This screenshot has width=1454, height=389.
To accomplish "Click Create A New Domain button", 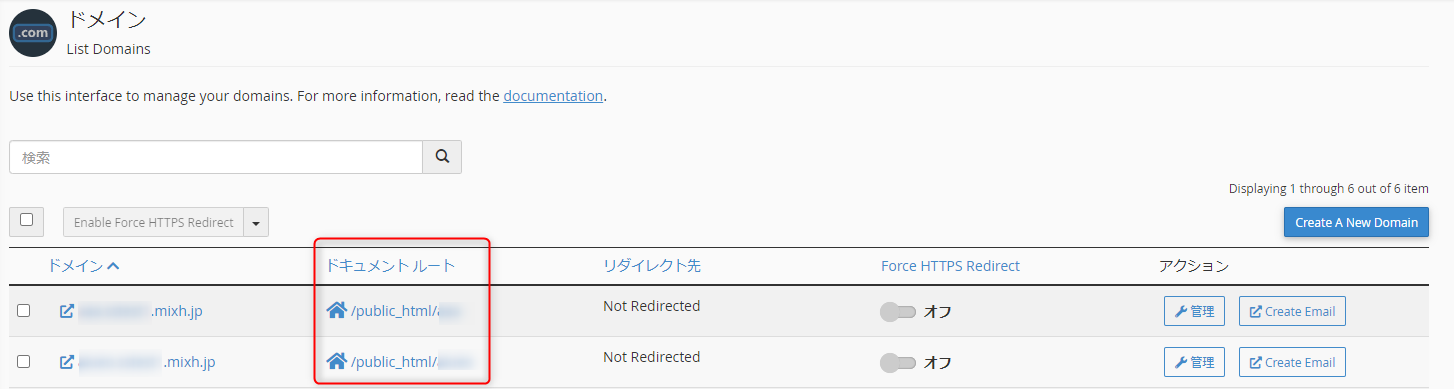I will click(1356, 222).
